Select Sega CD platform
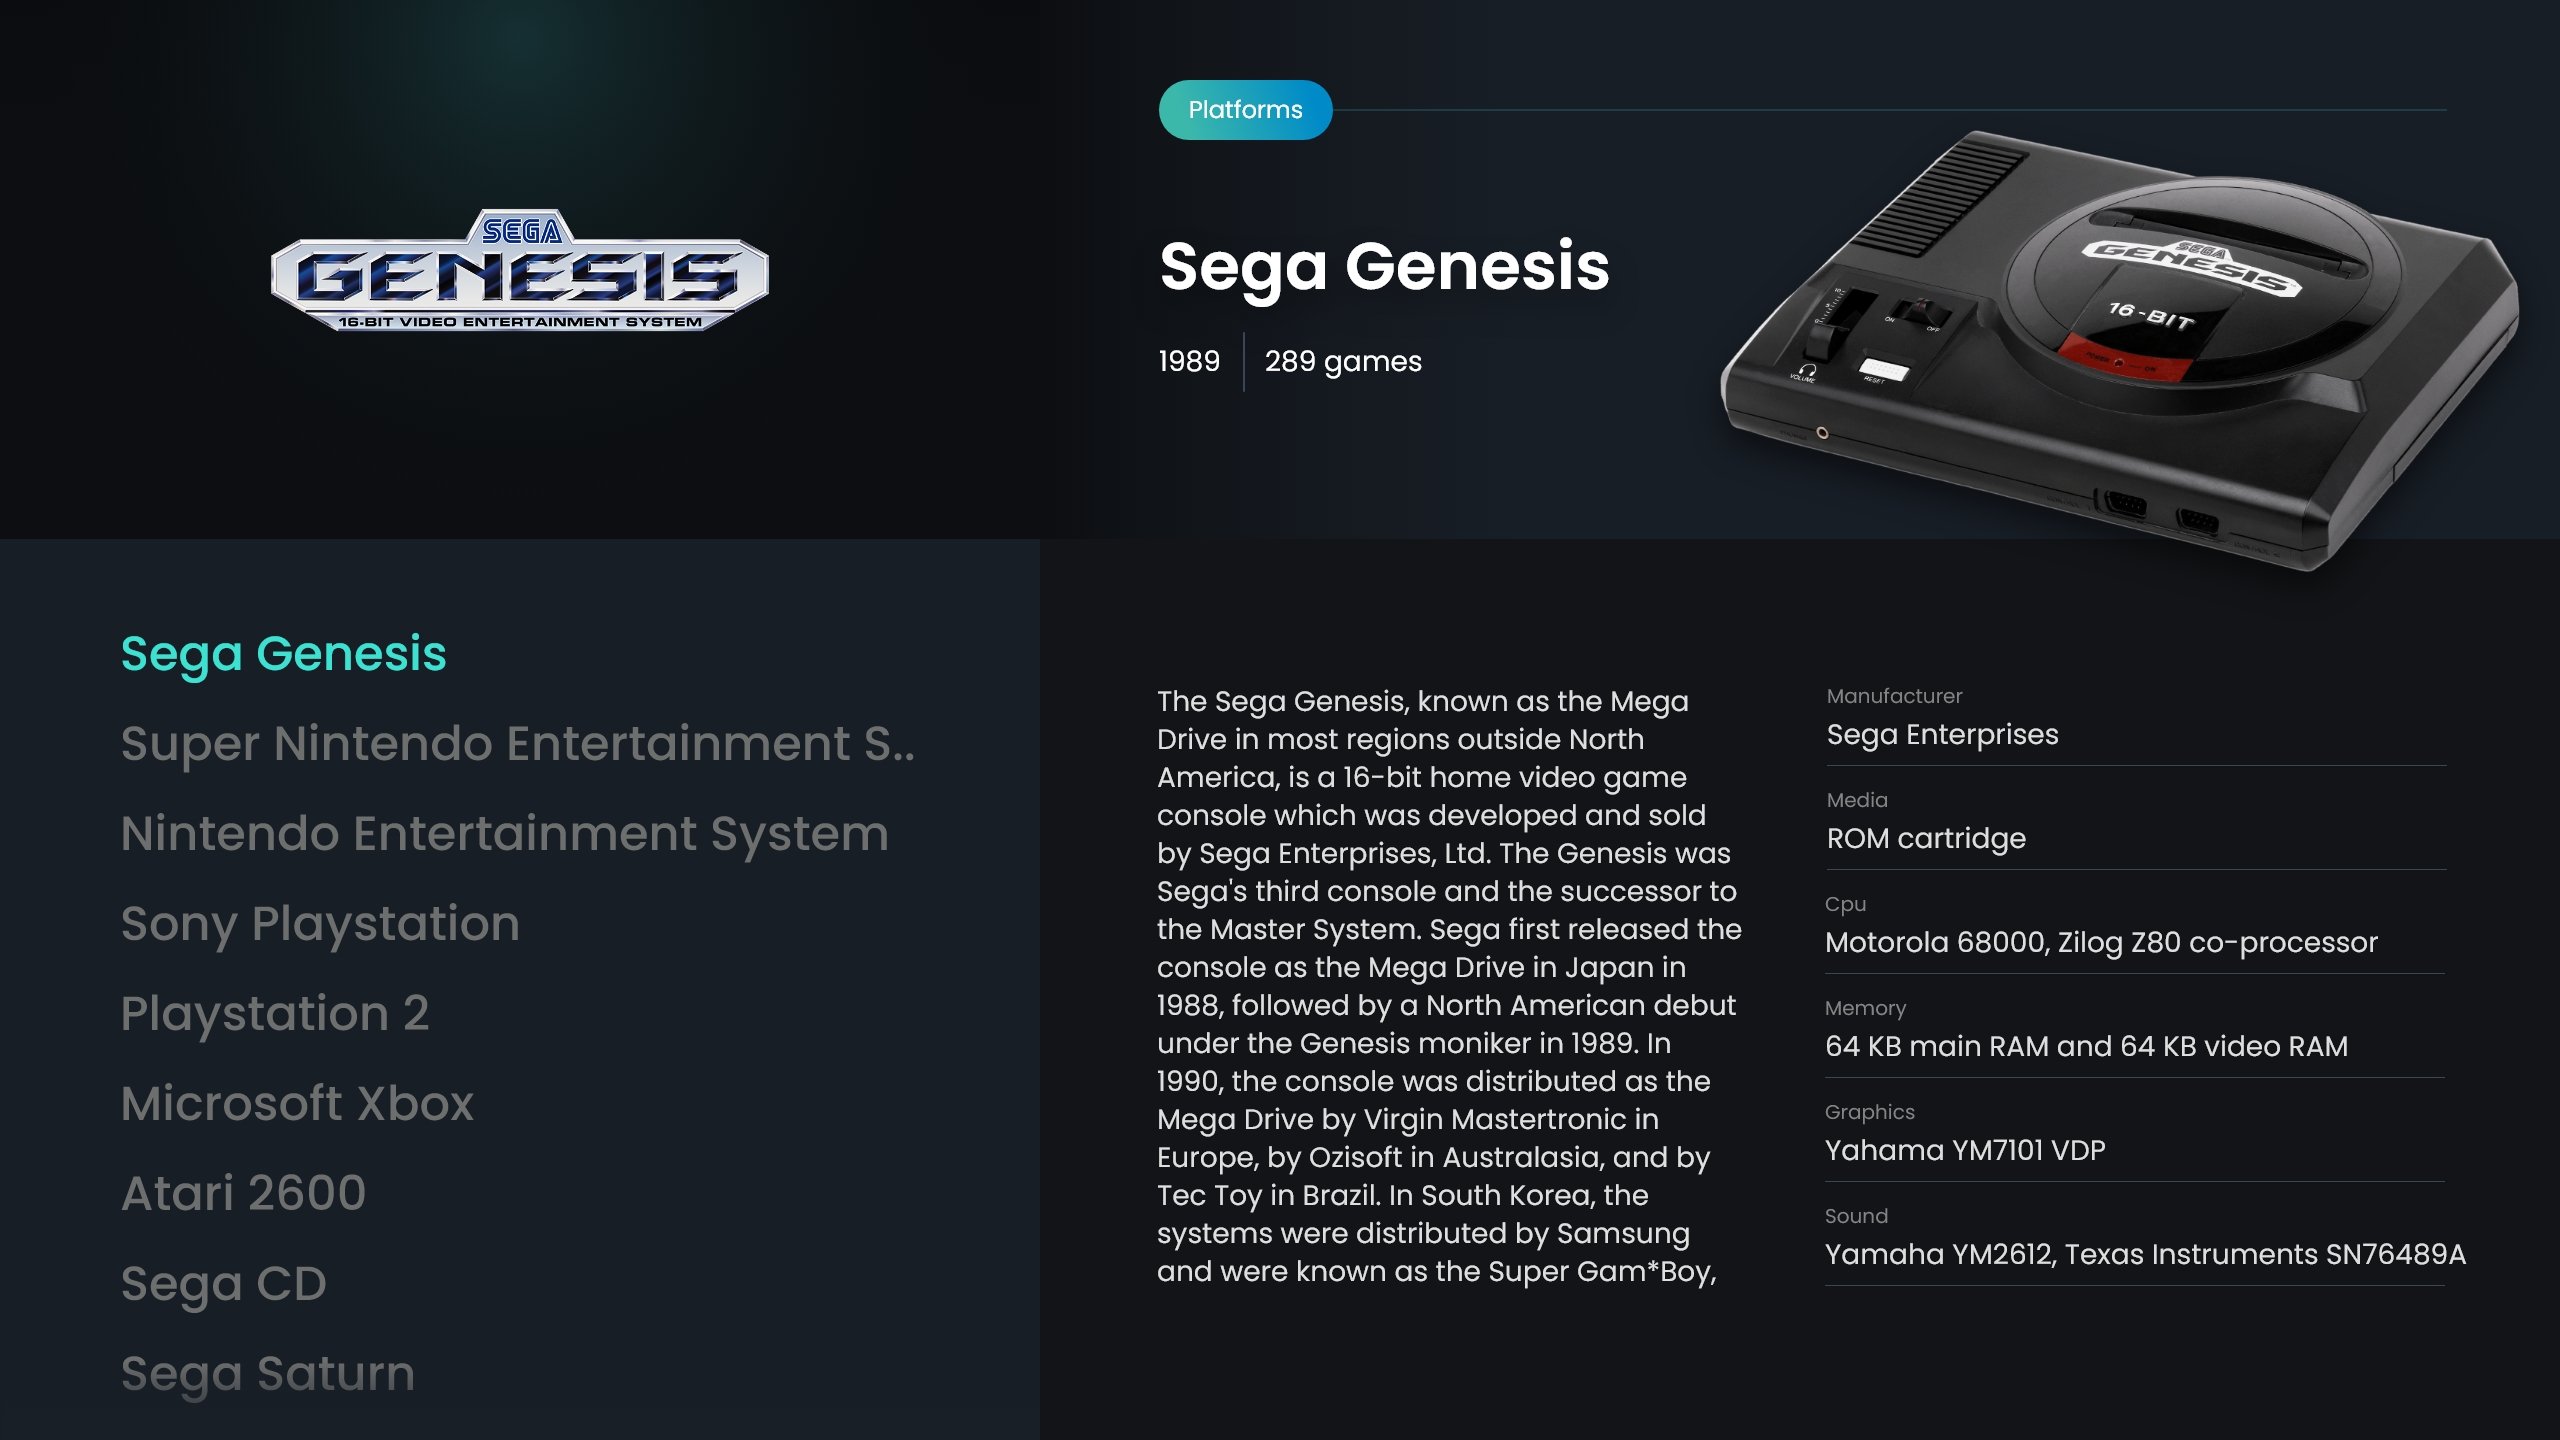Screen dimensions: 2560x1440 coord(223,1284)
